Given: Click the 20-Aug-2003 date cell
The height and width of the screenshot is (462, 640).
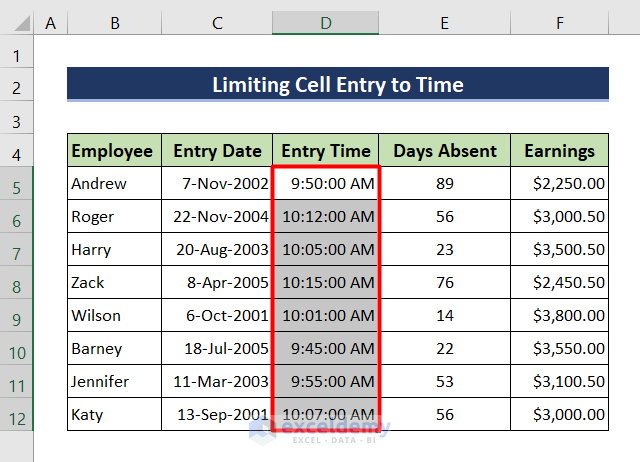Looking at the screenshot, I should [217, 250].
